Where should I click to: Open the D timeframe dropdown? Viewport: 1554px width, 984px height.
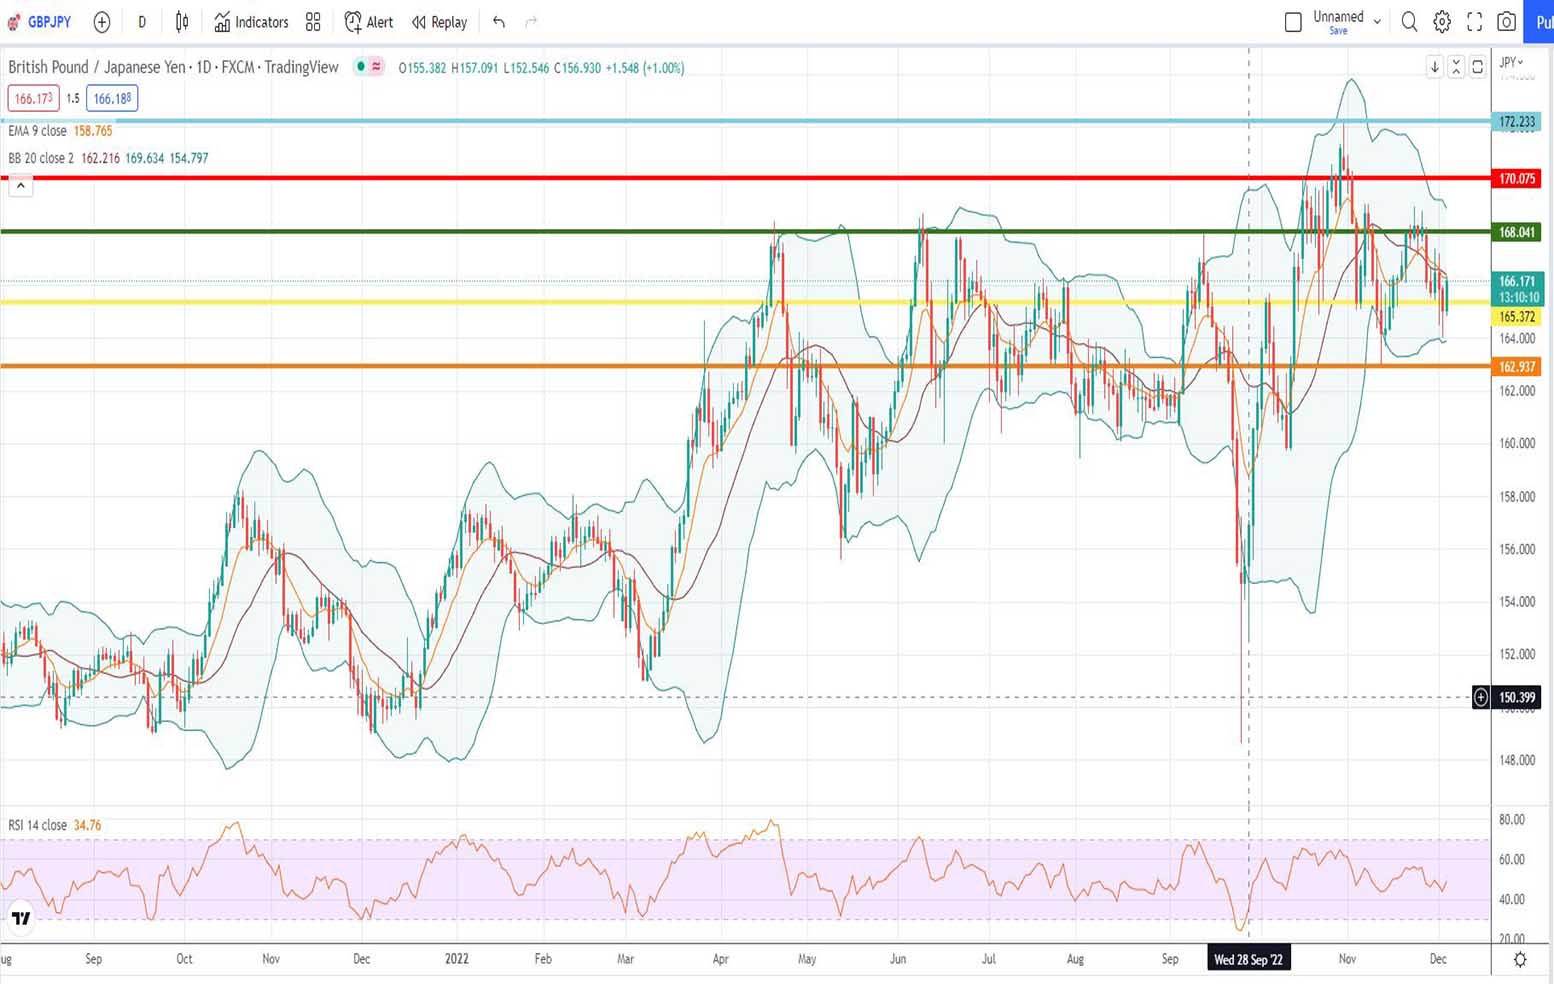pyautogui.click(x=141, y=21)
